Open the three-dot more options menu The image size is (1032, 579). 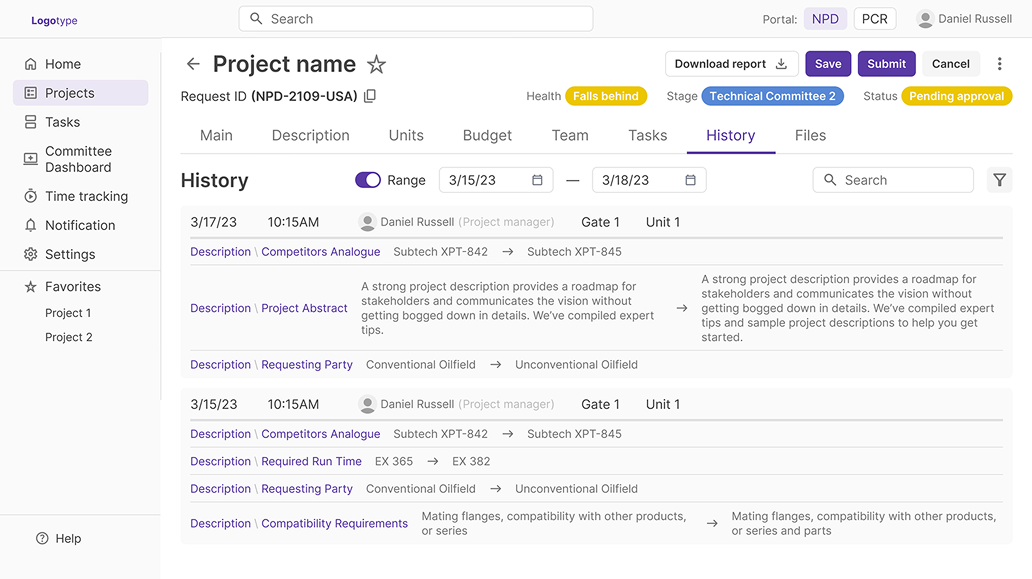(999, 64)
